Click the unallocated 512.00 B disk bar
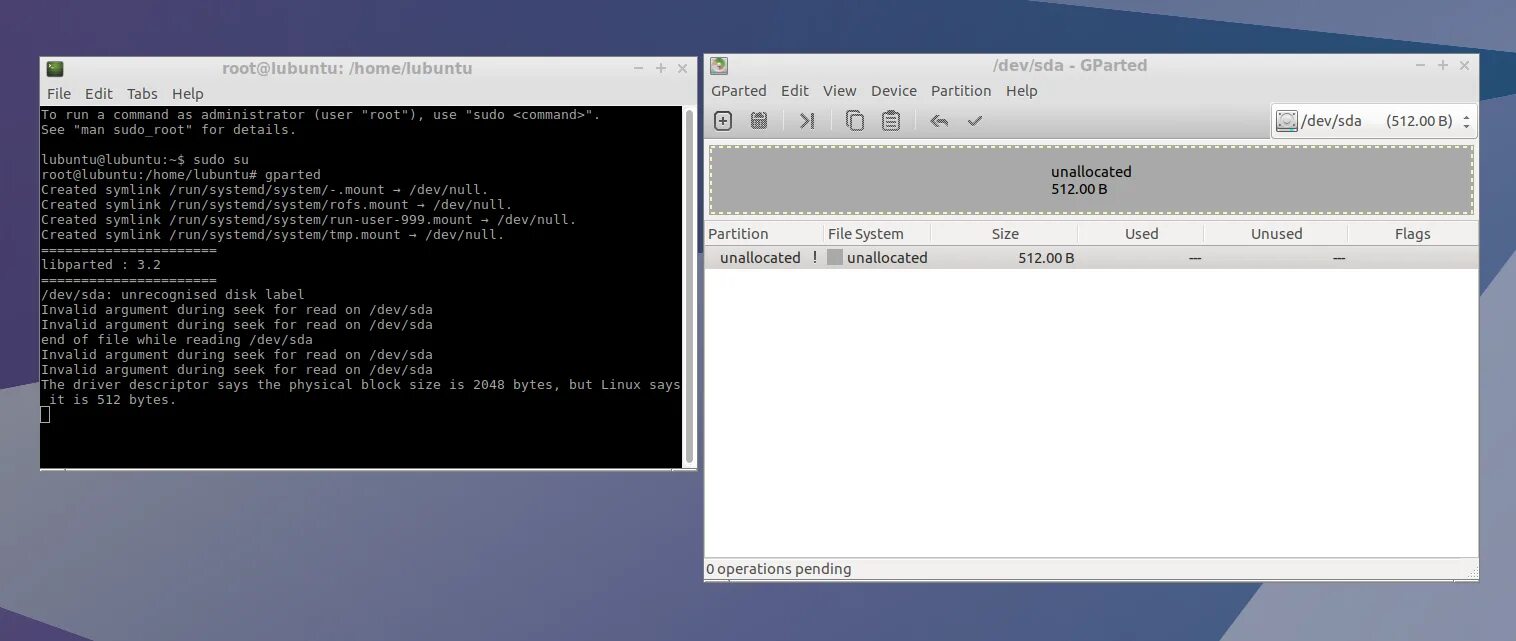The image size is (1516, 641). (1090, 181)
